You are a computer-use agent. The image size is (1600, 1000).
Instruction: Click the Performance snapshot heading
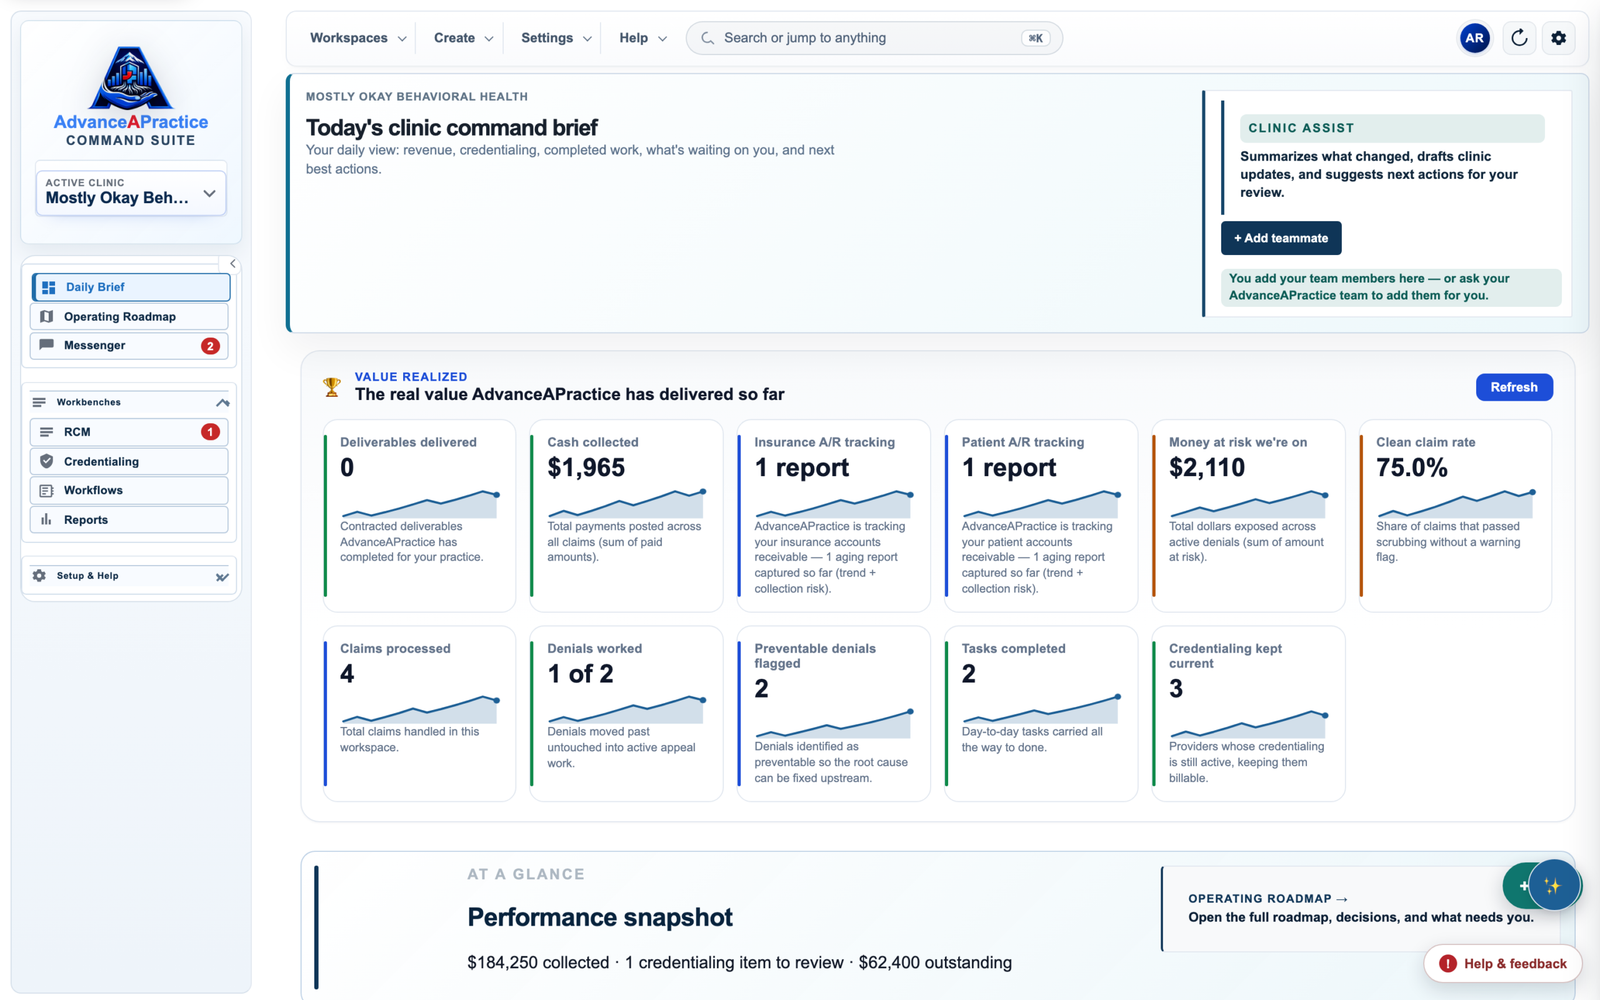click(600, 917)
